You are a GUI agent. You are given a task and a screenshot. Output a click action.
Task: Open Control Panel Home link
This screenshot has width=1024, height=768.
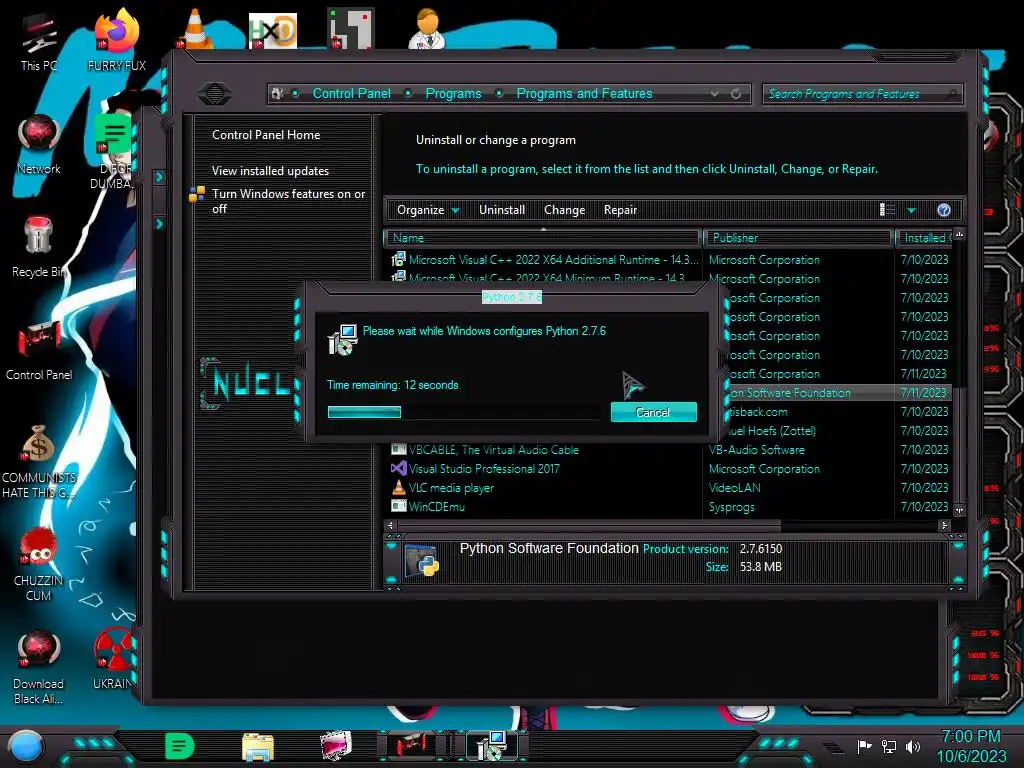pyautogui.click(x=266, y=135)
